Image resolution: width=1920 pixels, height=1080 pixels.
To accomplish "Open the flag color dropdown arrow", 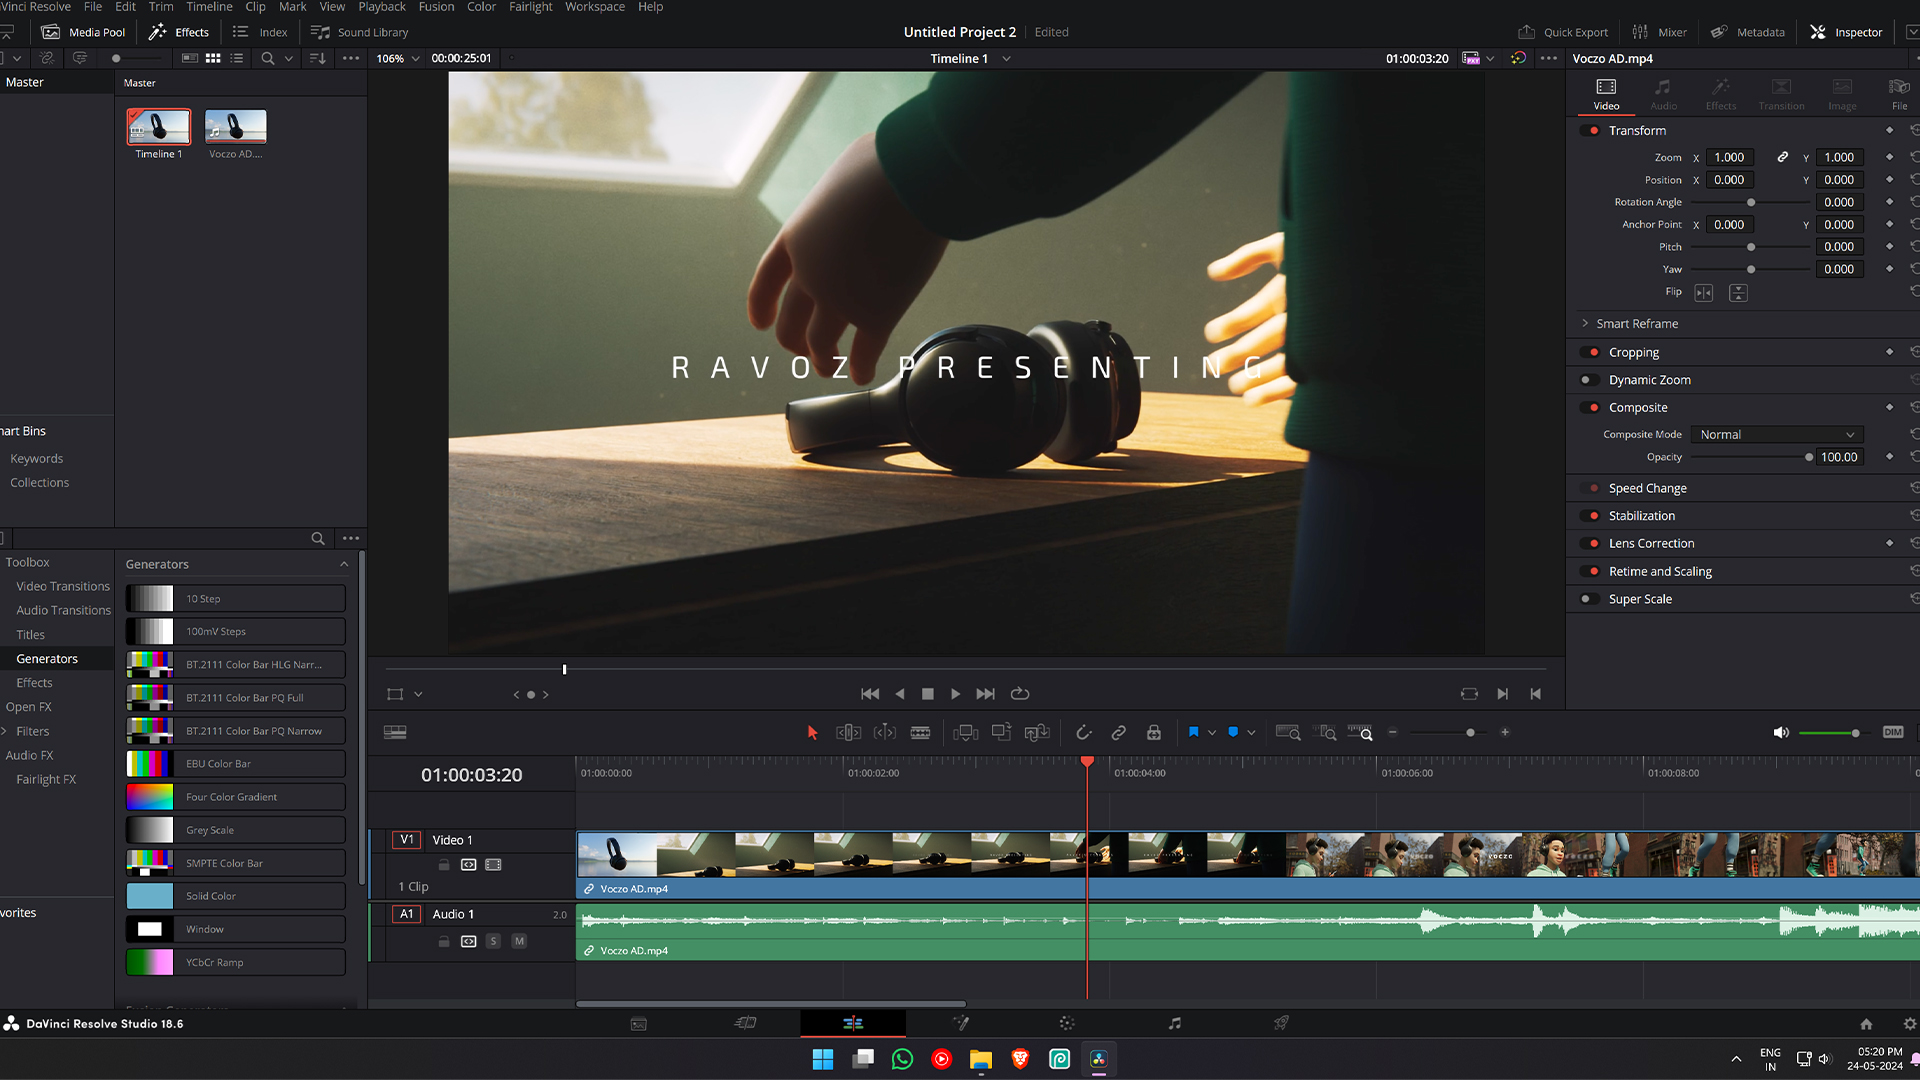I will [1212, 733].
